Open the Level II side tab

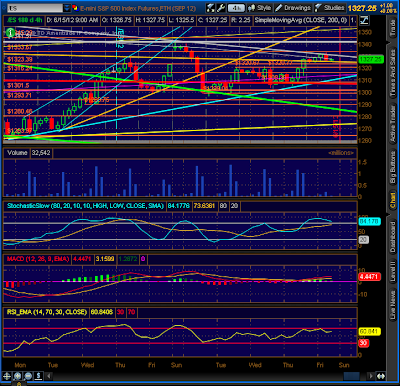point(393,271)
